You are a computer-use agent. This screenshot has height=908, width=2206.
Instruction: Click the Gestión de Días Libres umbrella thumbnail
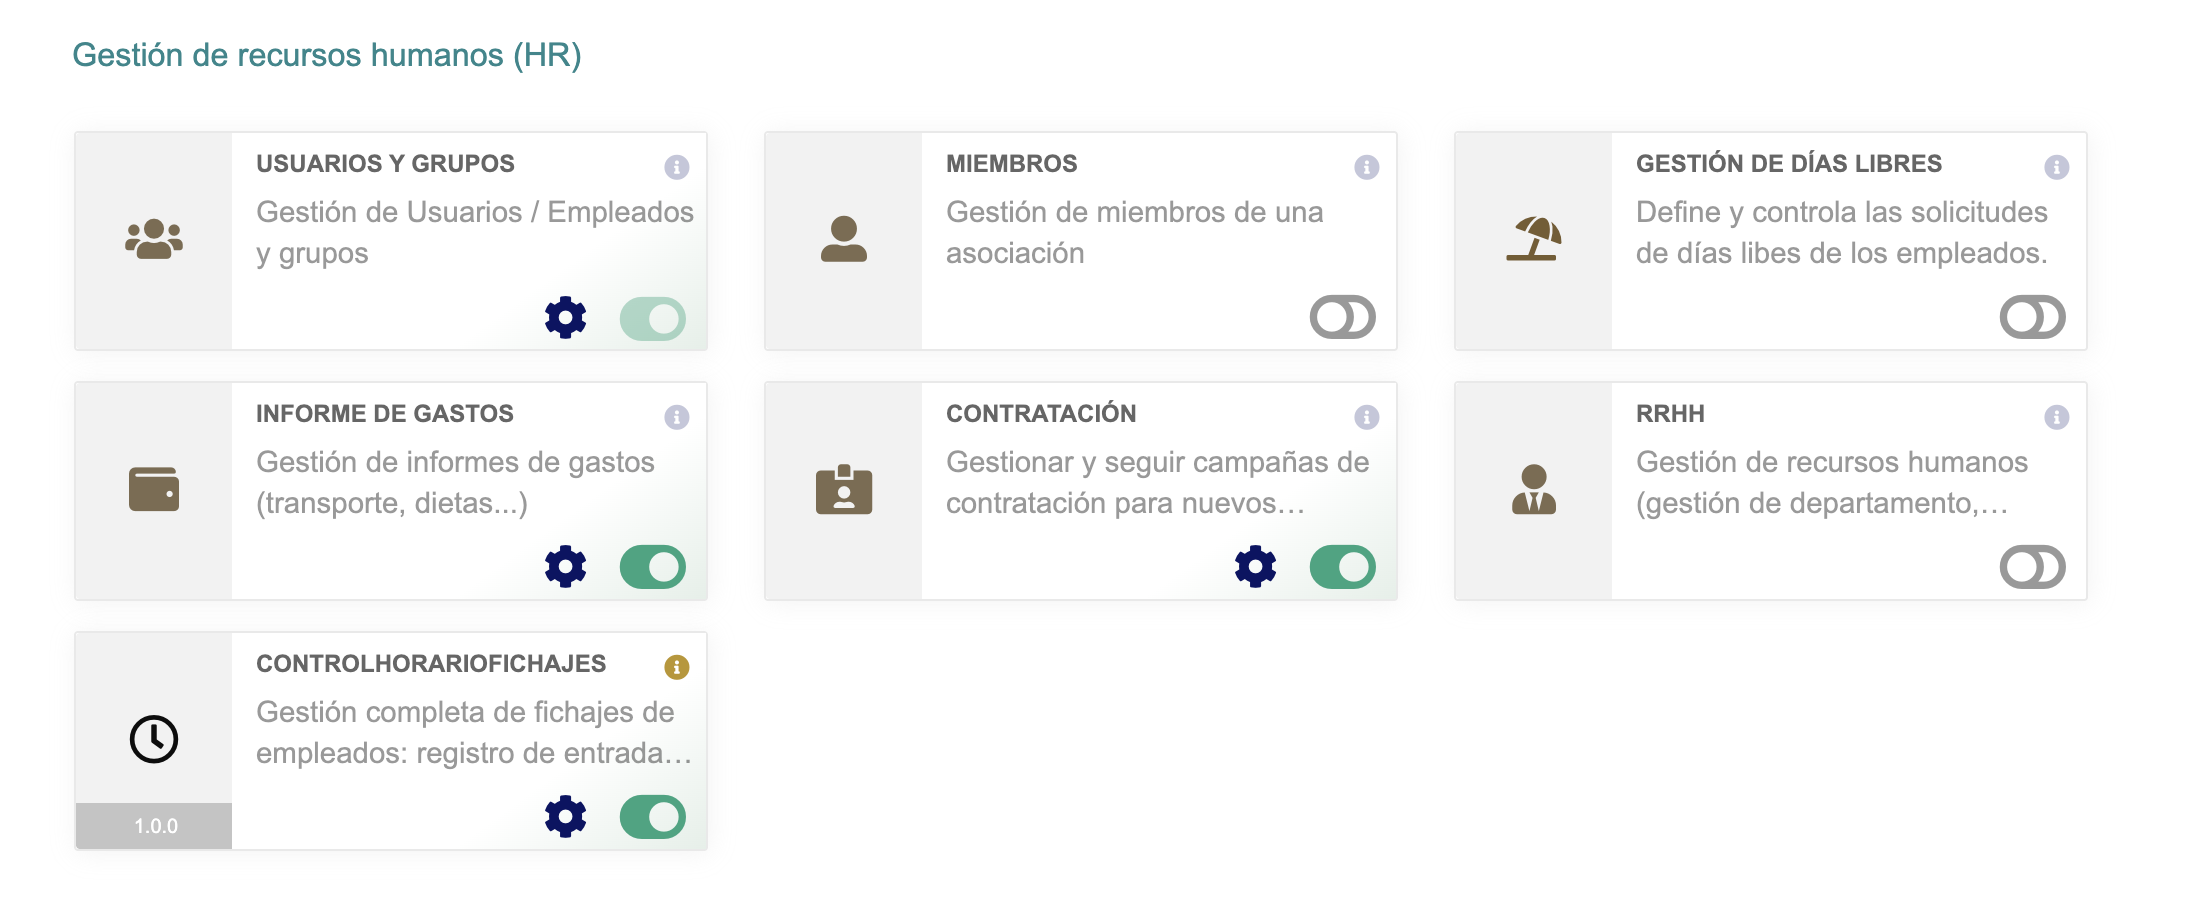click(x=1533, y=239)
